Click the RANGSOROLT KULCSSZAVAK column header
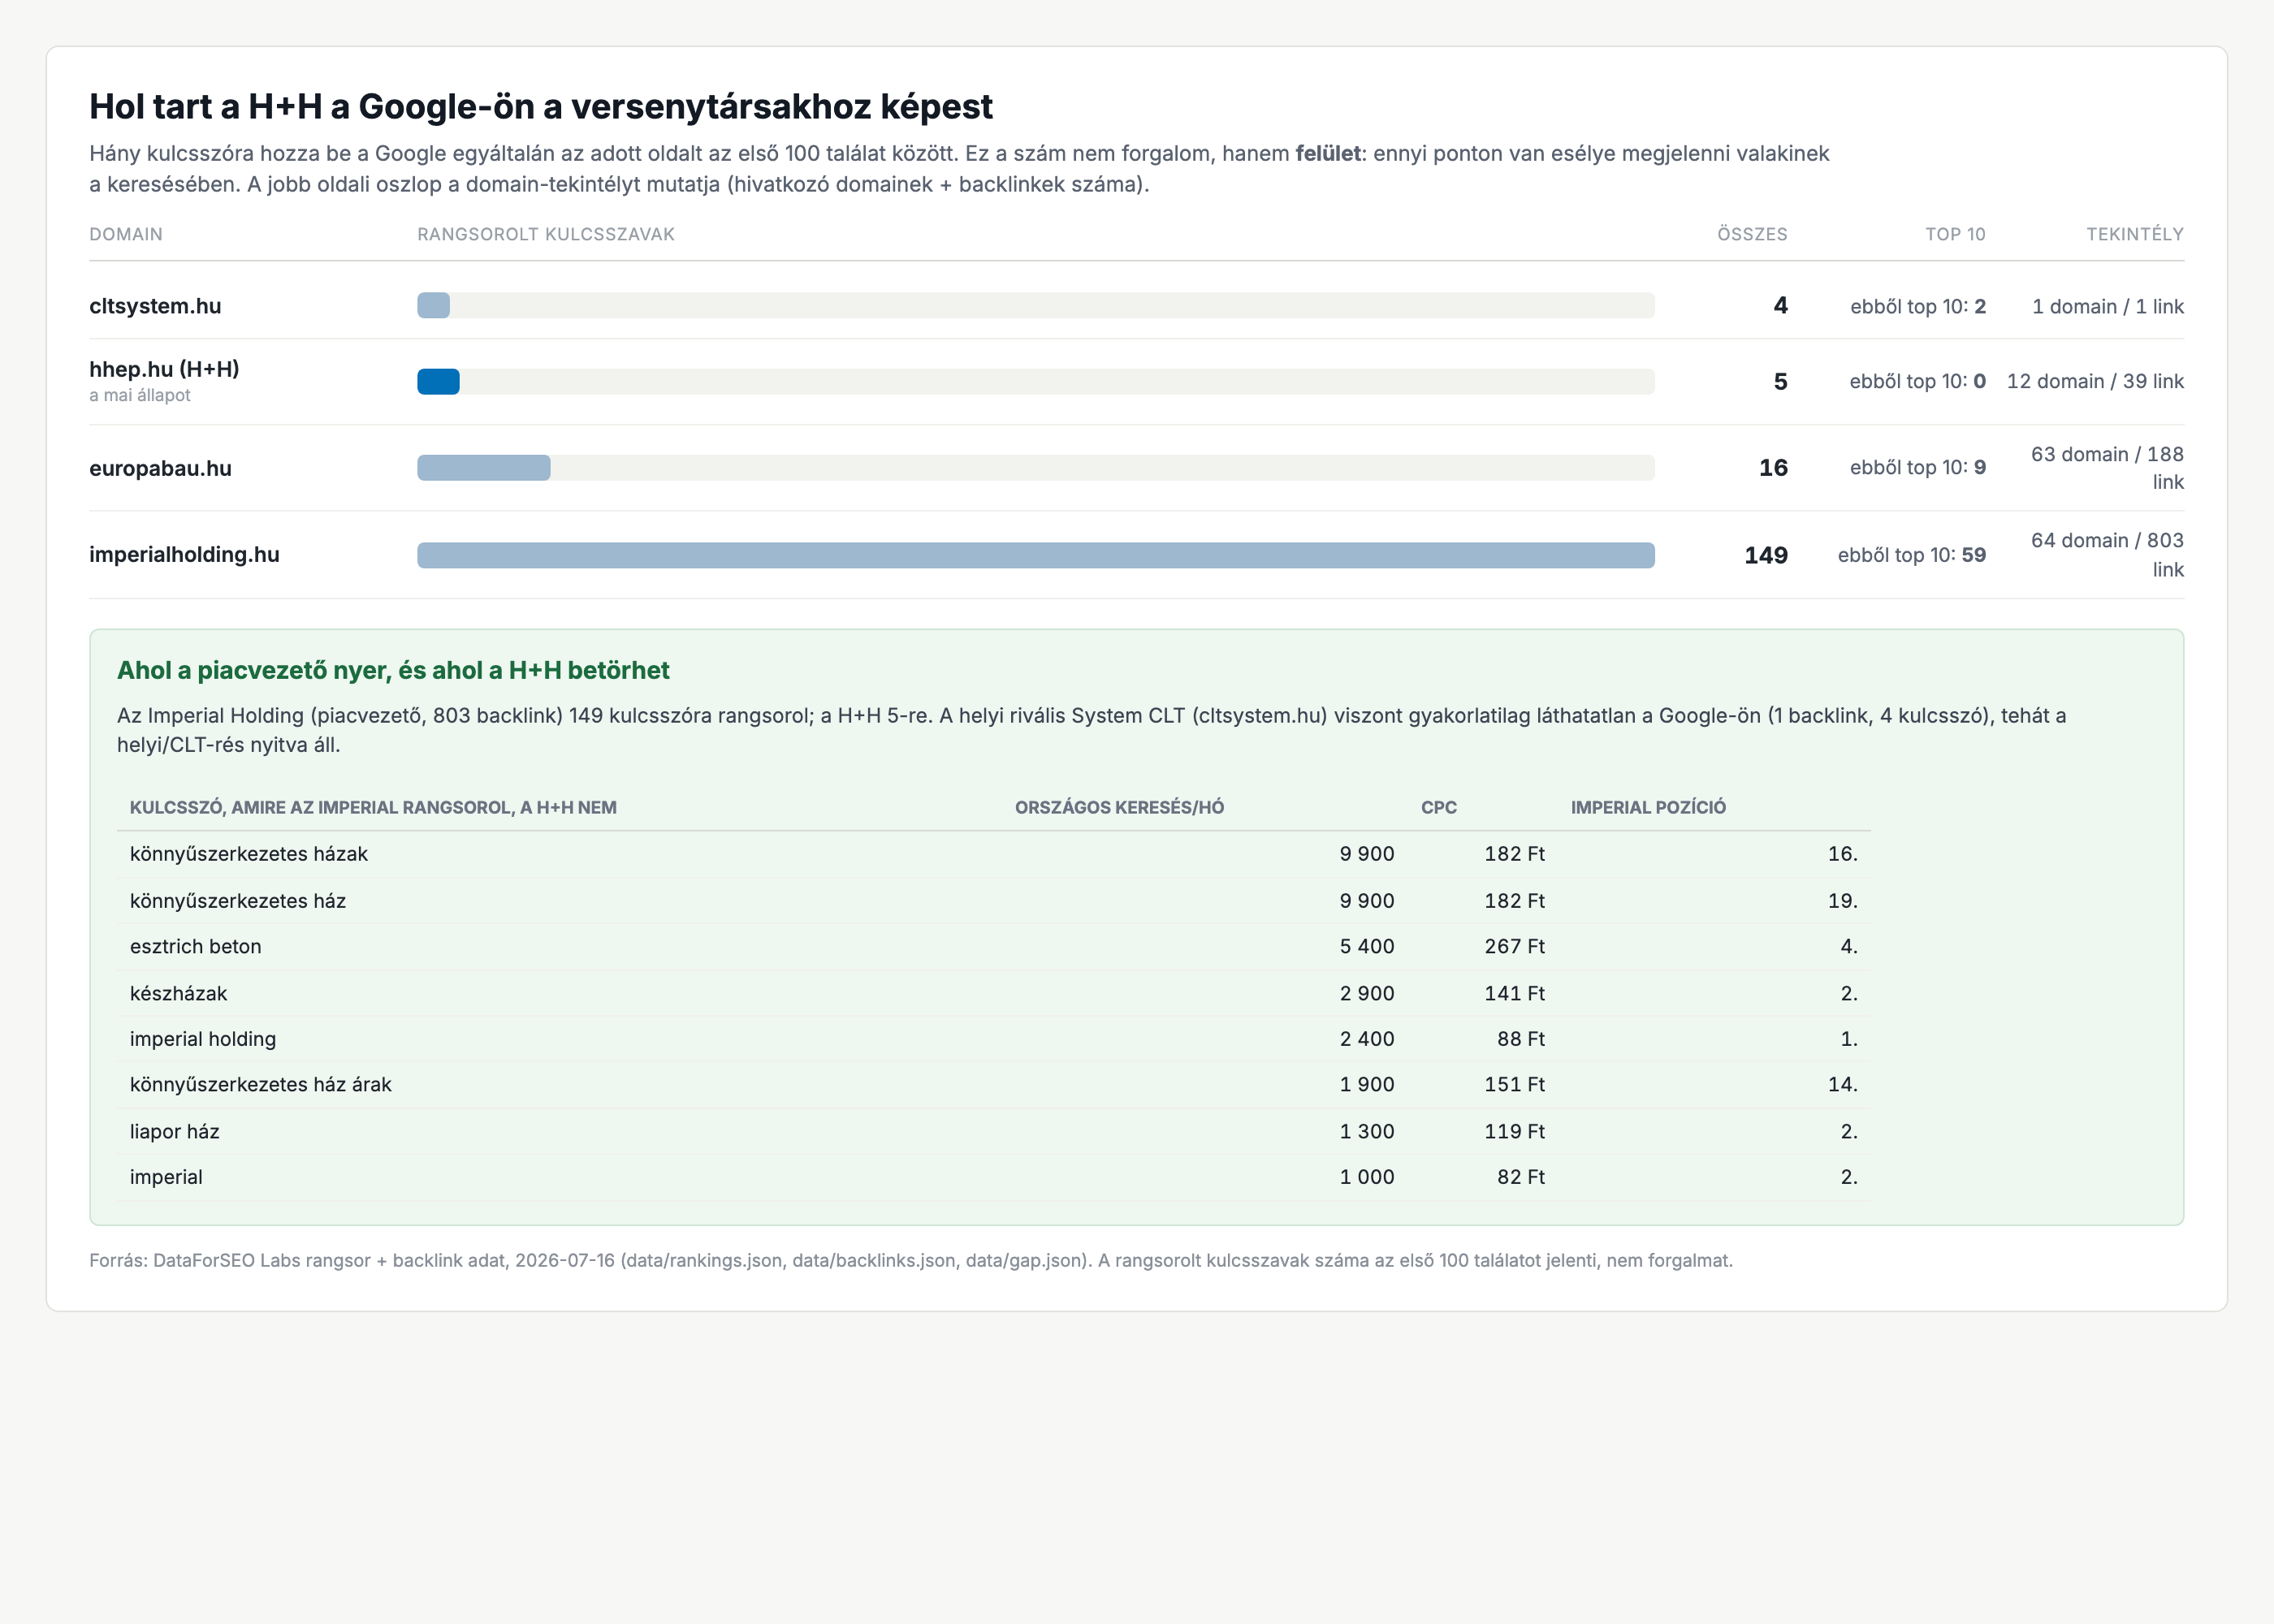This screenshot has width=2274, height=1624. pyautogui.click(x=546, y=234)
